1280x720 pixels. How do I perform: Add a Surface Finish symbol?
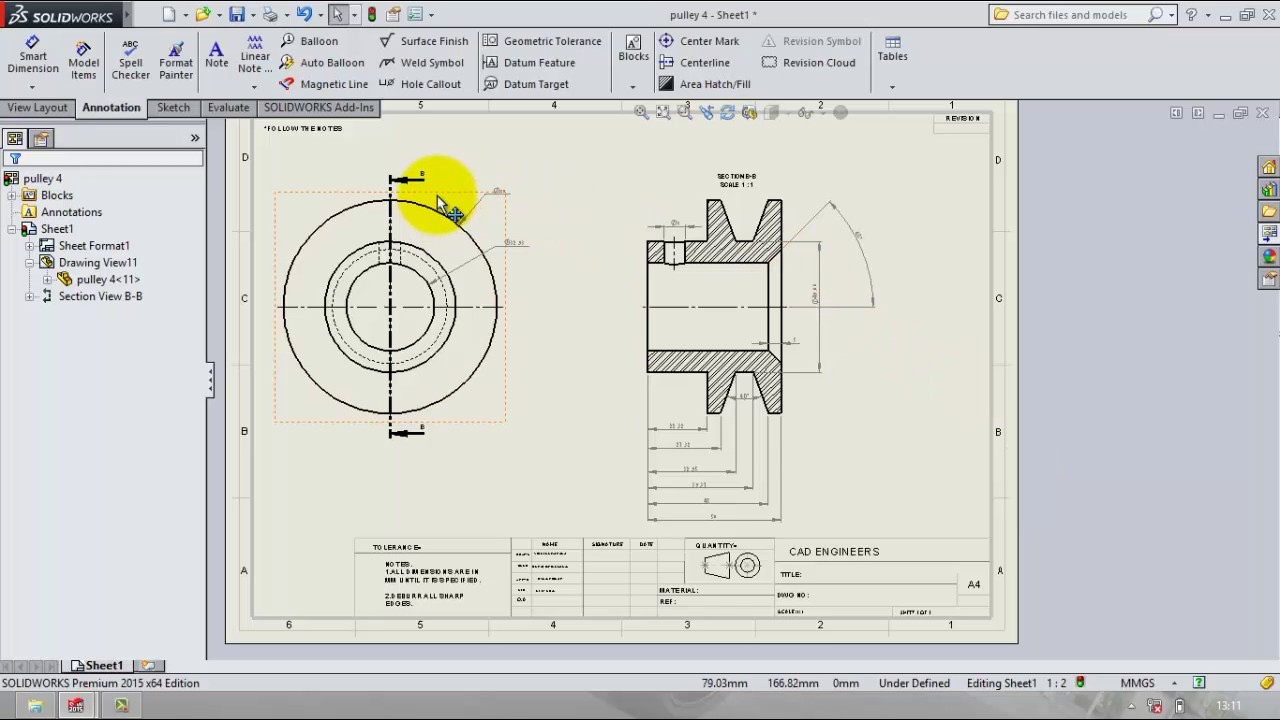[424, 41]
